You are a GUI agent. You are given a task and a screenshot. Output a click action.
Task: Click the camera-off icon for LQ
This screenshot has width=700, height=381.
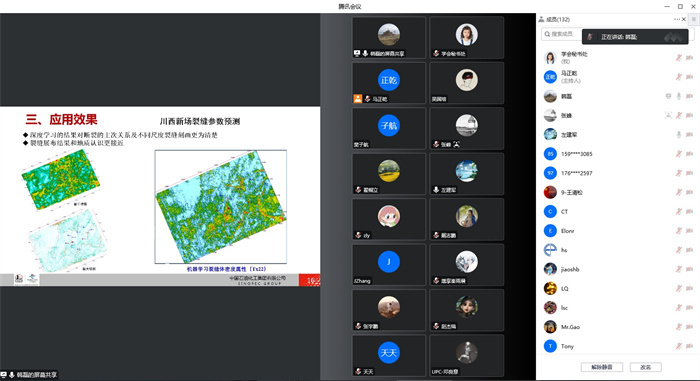coord(689,288)
